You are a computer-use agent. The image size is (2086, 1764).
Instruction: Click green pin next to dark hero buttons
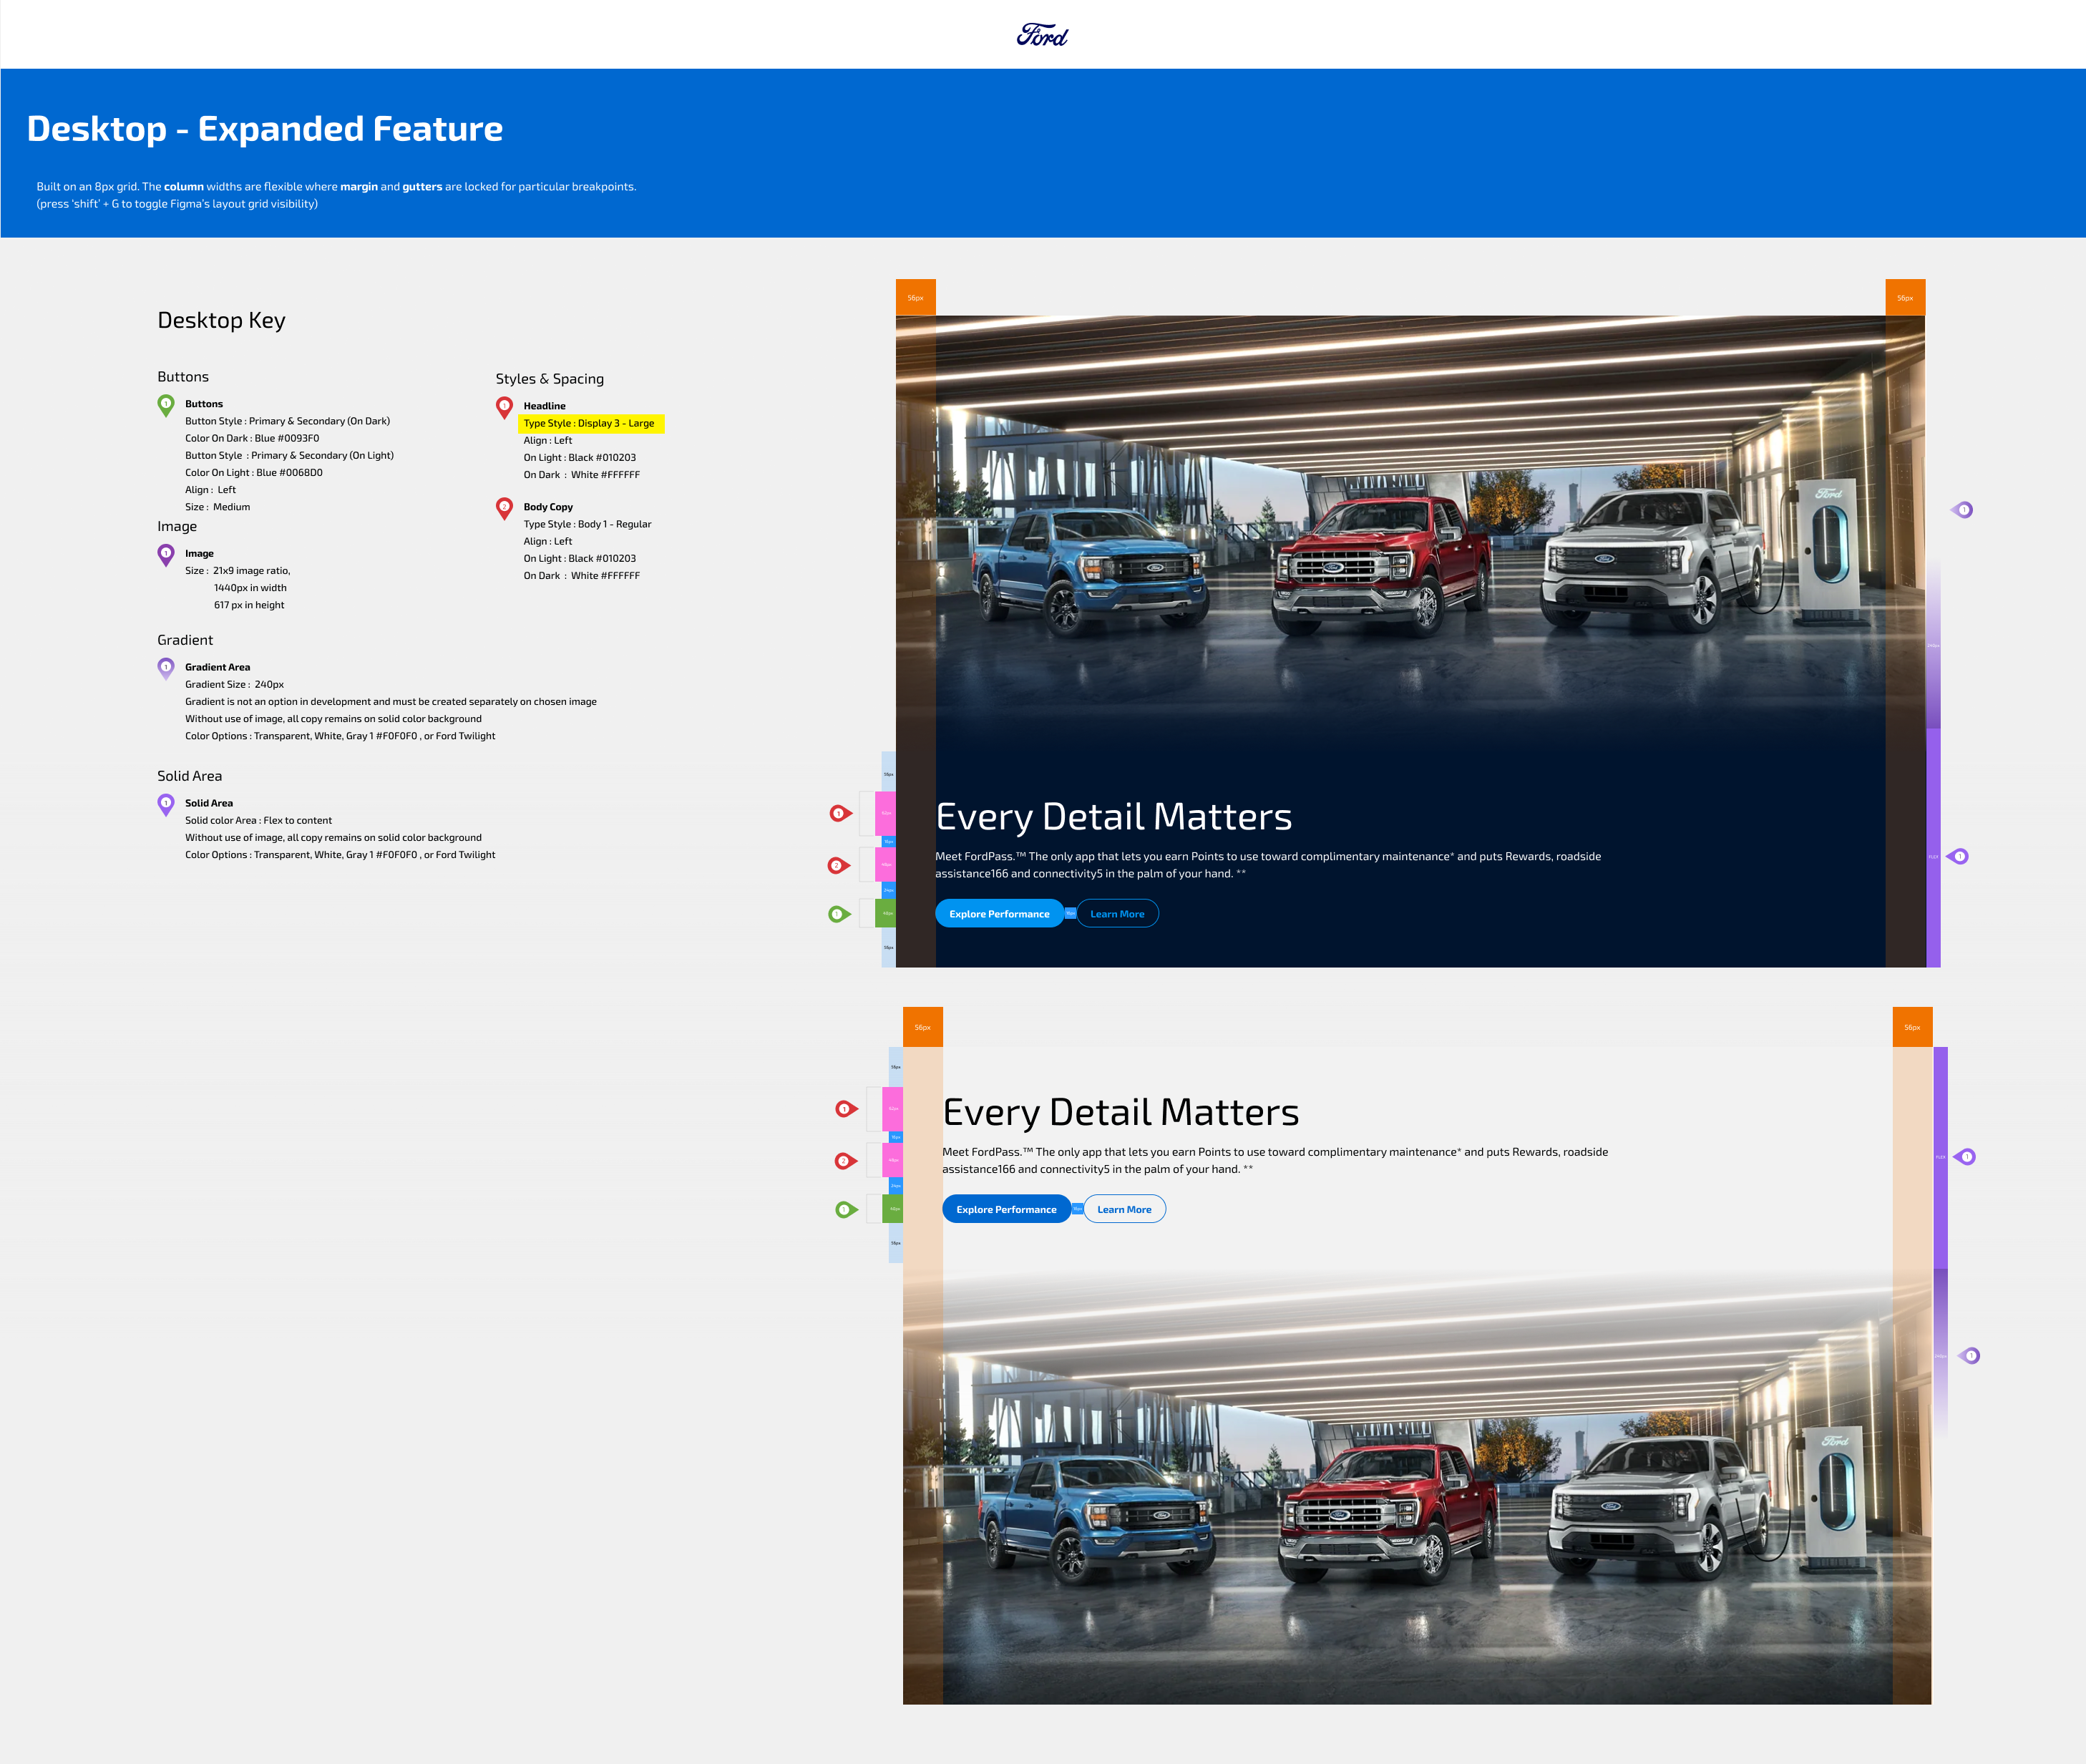(x=839, y=914)
